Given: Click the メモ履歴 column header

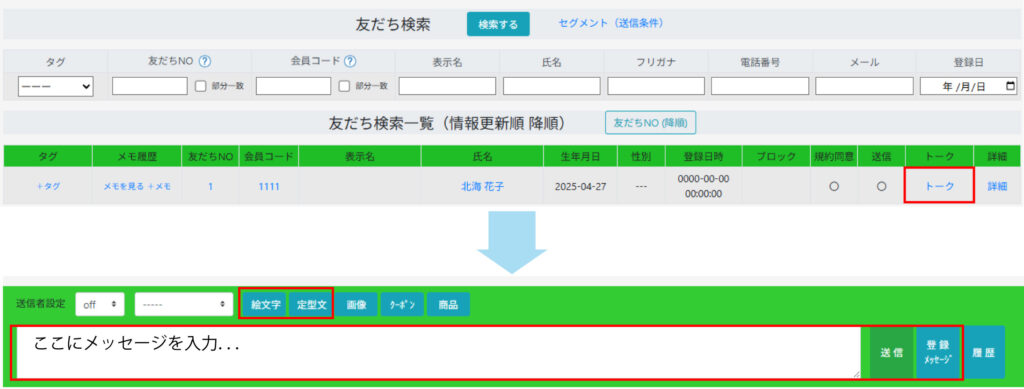Looking at the screenshot, I should pos(137,157).
